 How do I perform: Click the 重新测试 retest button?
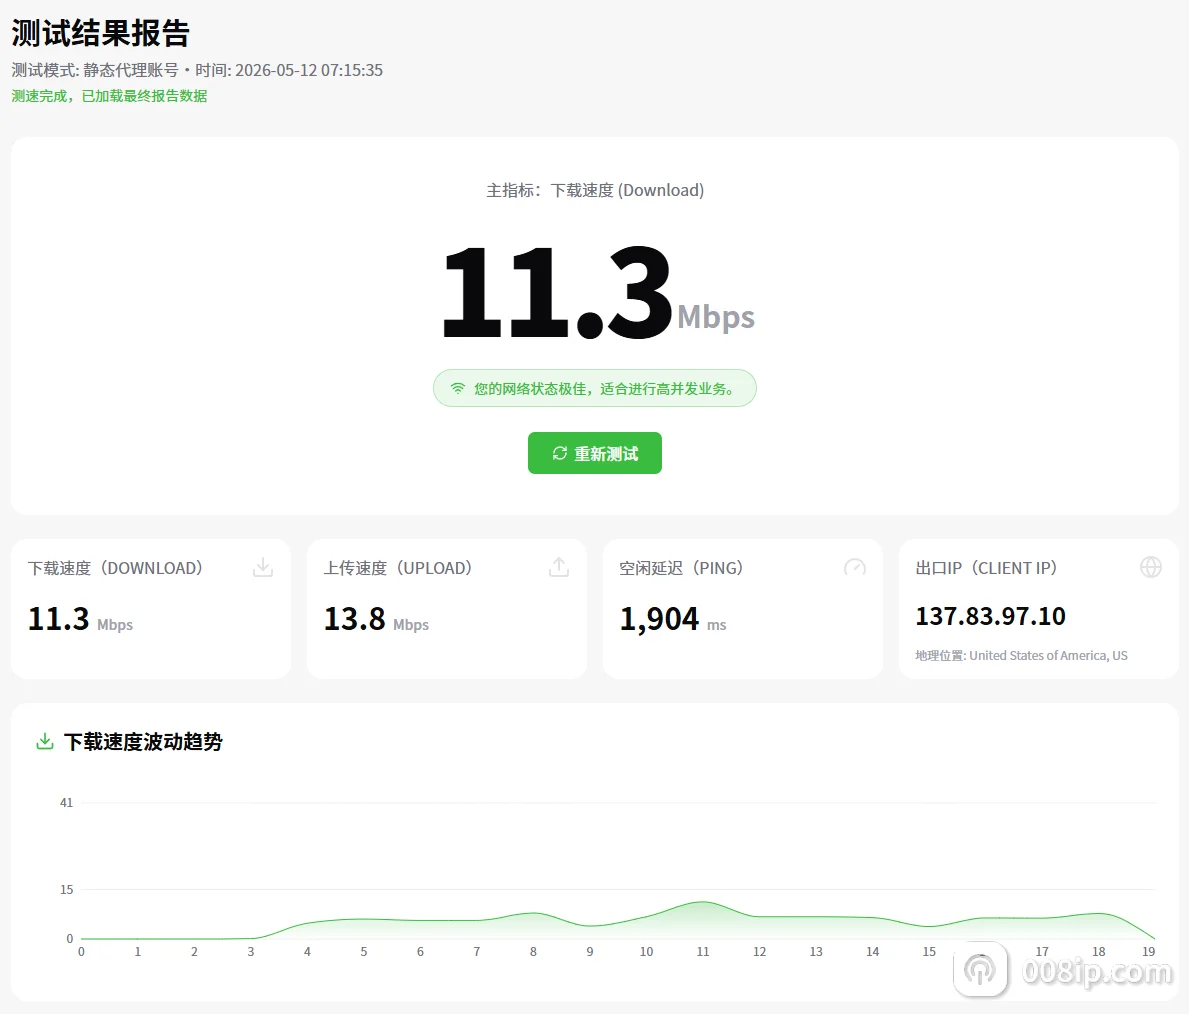click(x=594, y=453)
